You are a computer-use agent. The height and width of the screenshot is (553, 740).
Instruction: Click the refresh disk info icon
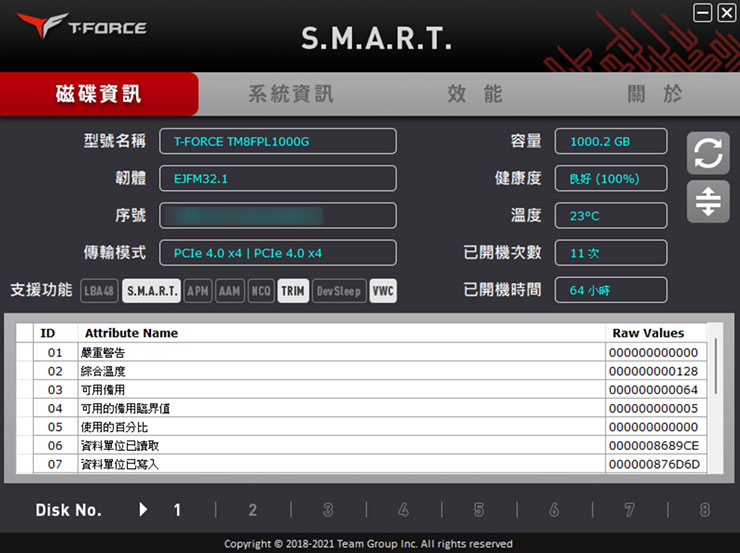[708, 153]
